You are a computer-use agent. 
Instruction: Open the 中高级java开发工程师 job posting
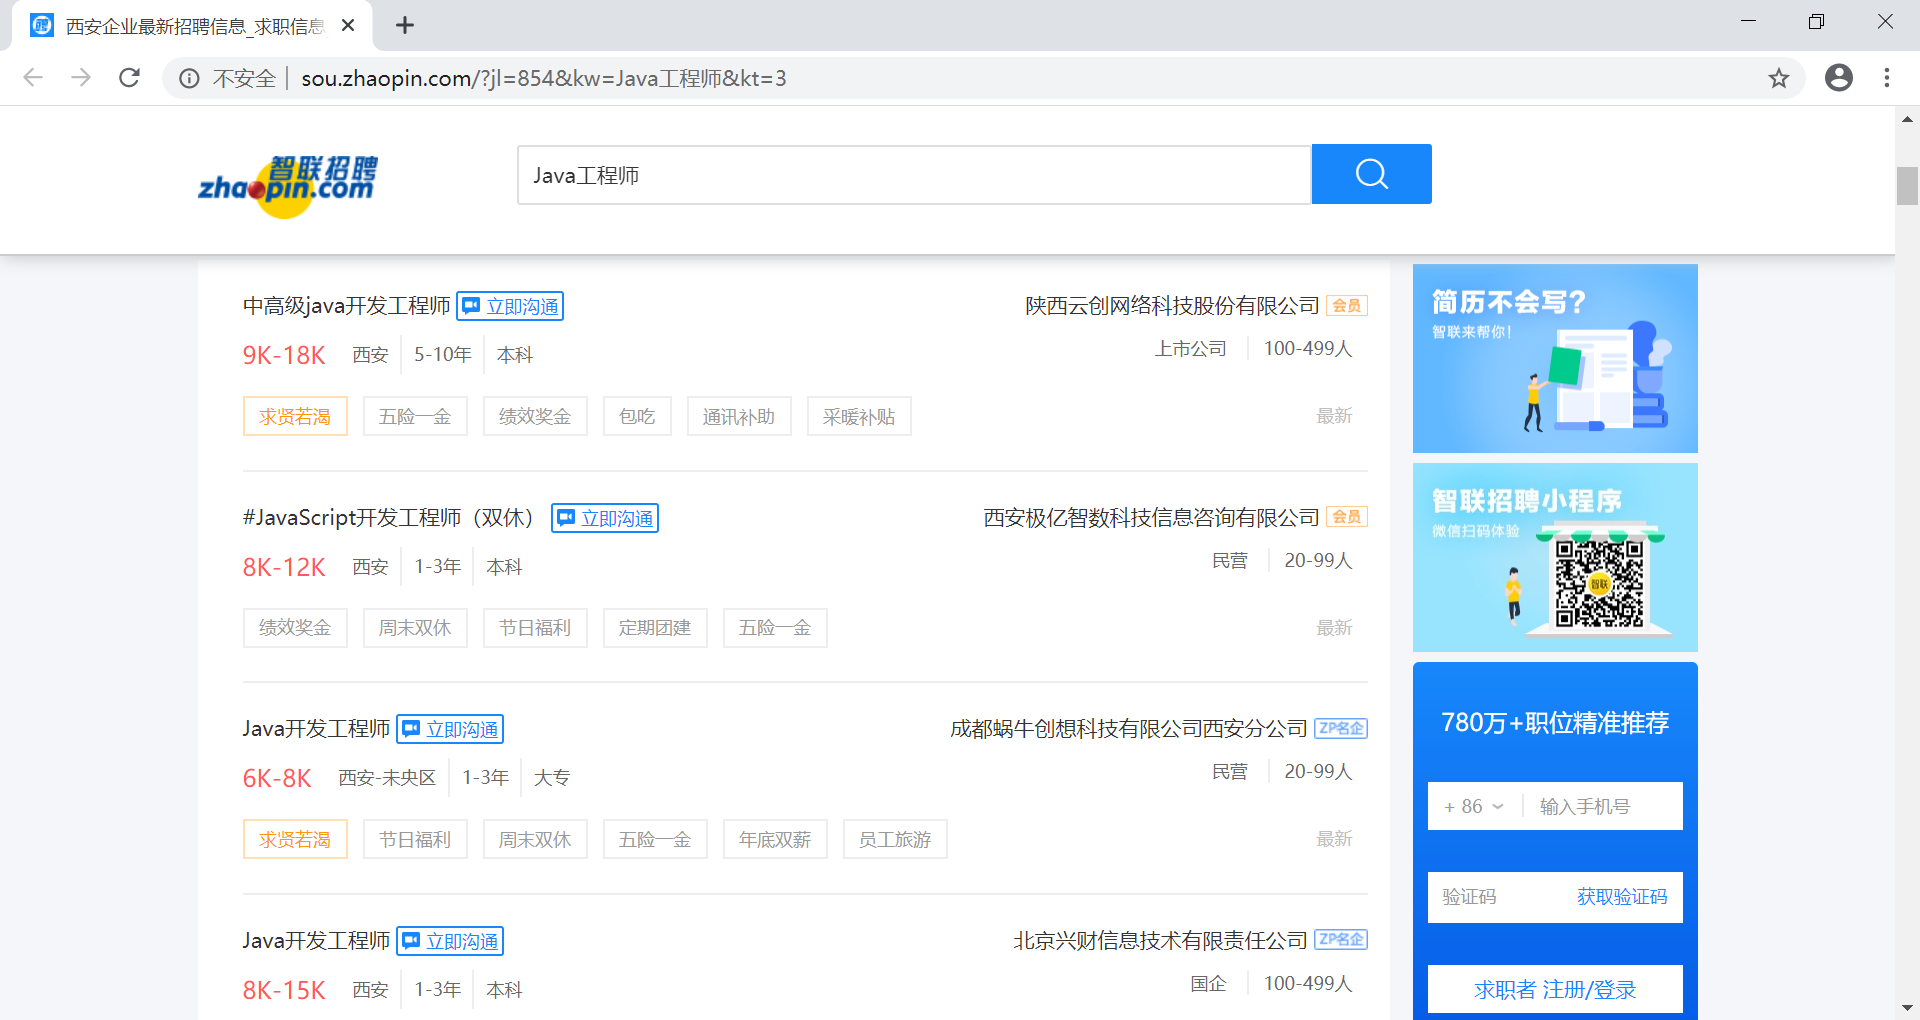[347, 305]
